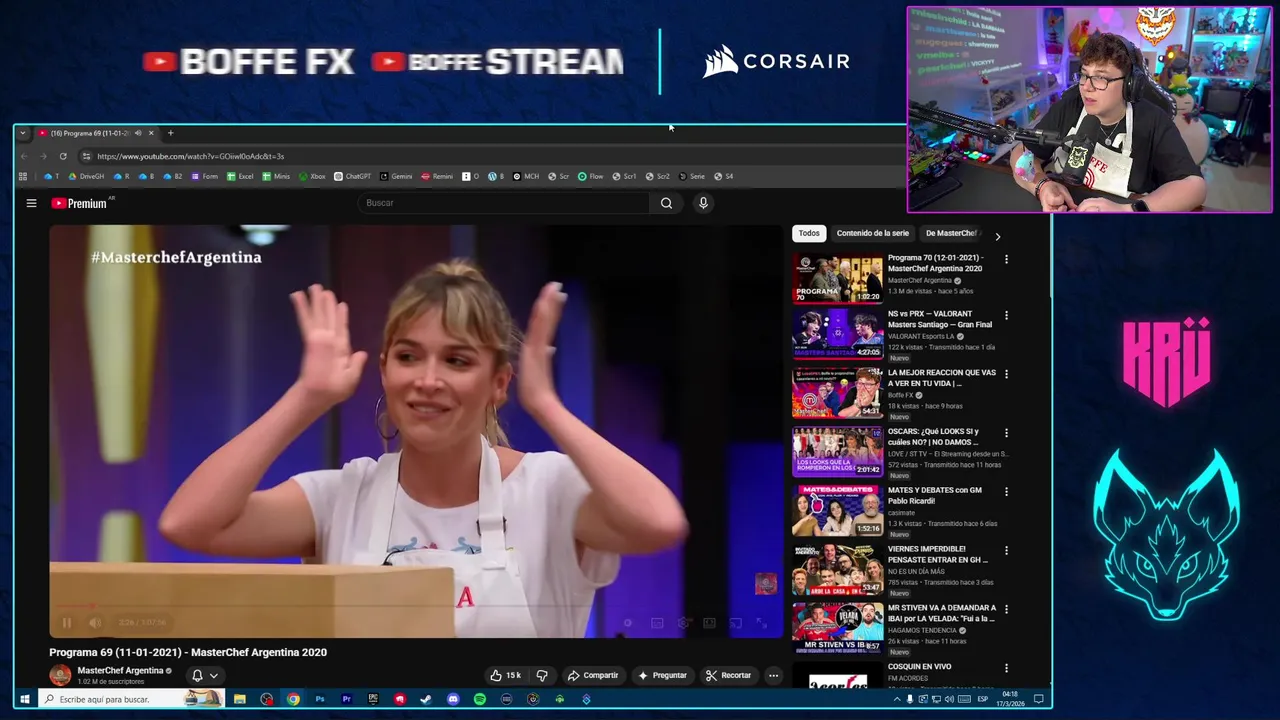Image resolution: width=1280 pixels, height=720 pixels.
Task: Select the De MasterChef chip
Action: point(951,233)
